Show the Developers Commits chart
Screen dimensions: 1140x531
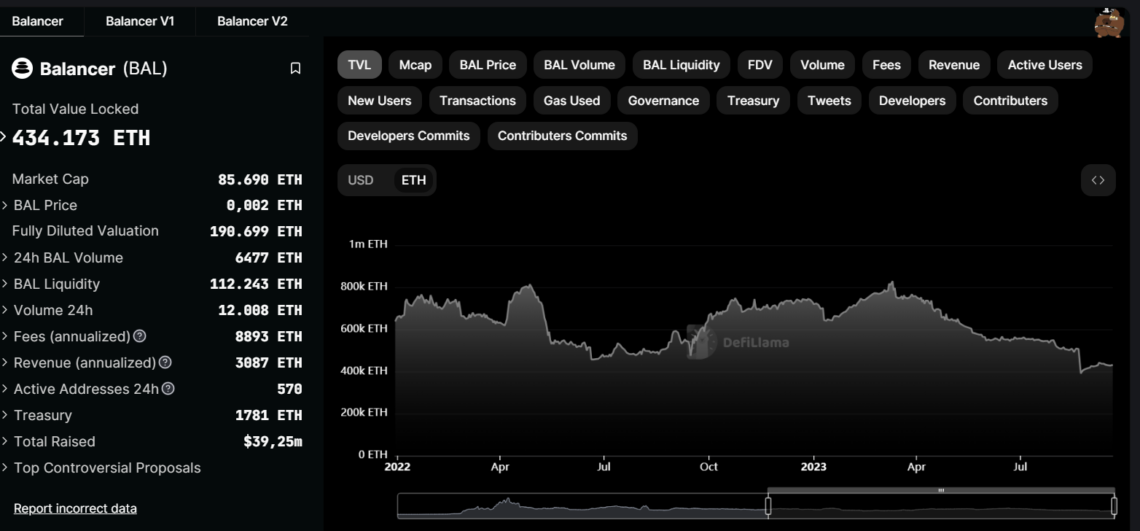(x=408, y=136)
